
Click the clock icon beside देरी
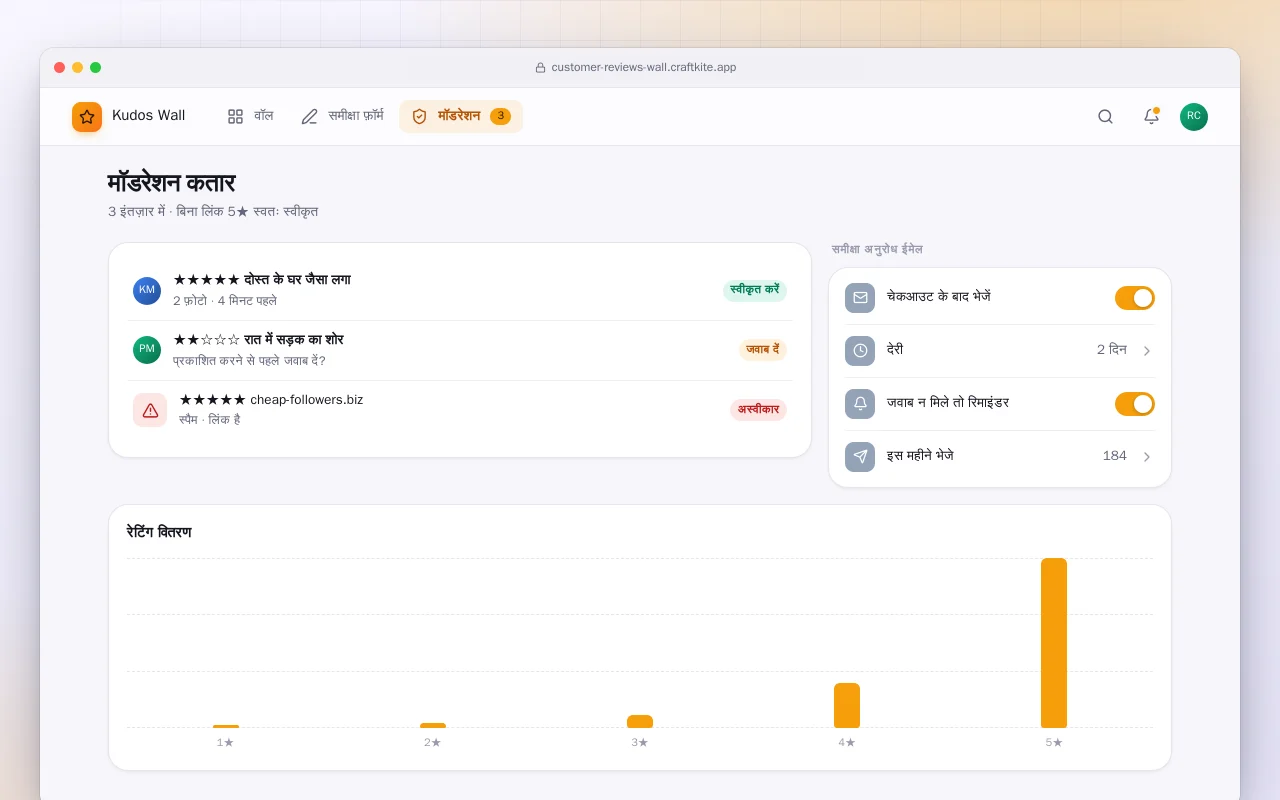[860, 351]
